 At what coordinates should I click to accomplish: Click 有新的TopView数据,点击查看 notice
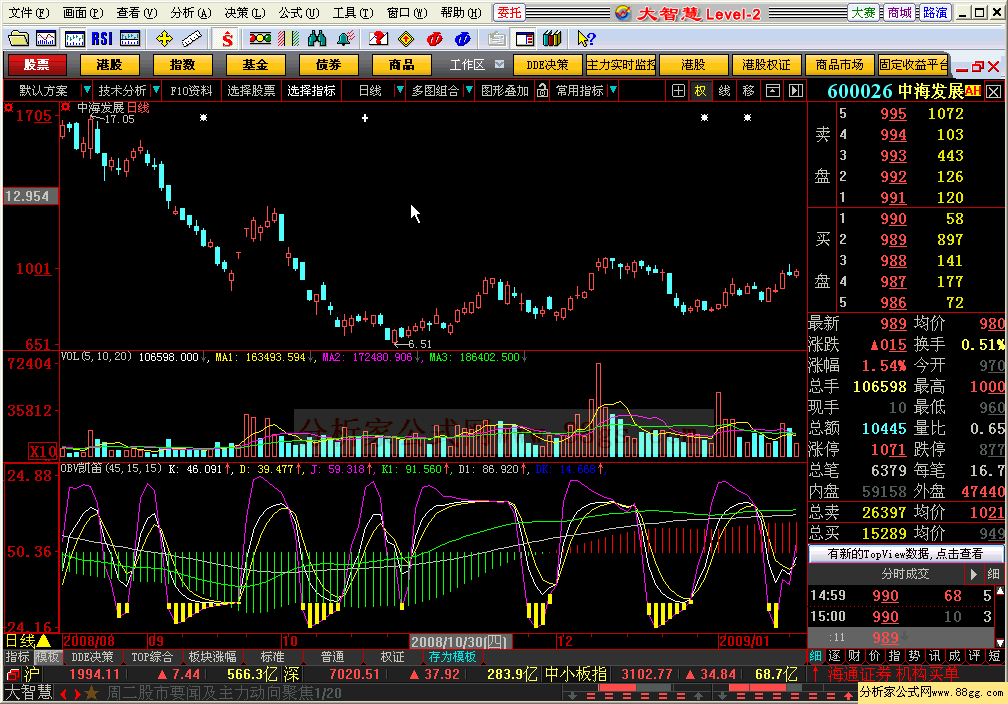click(905, 554)
